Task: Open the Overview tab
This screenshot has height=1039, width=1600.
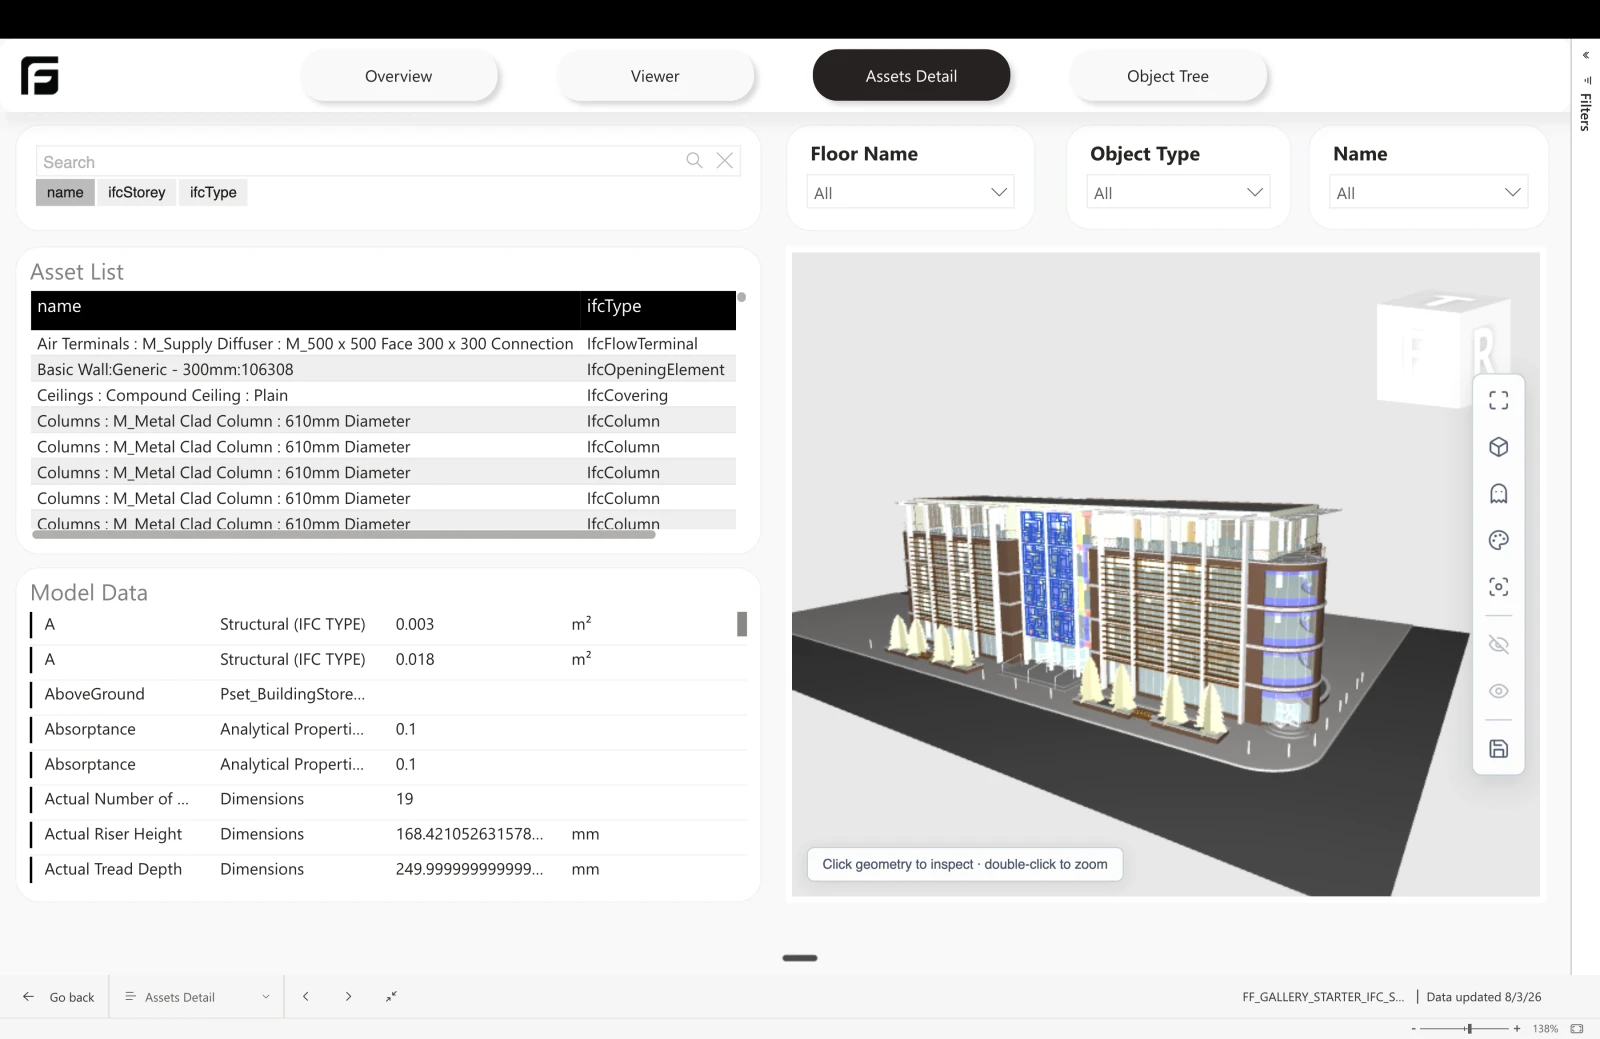Action: click(x=399, y=76)
